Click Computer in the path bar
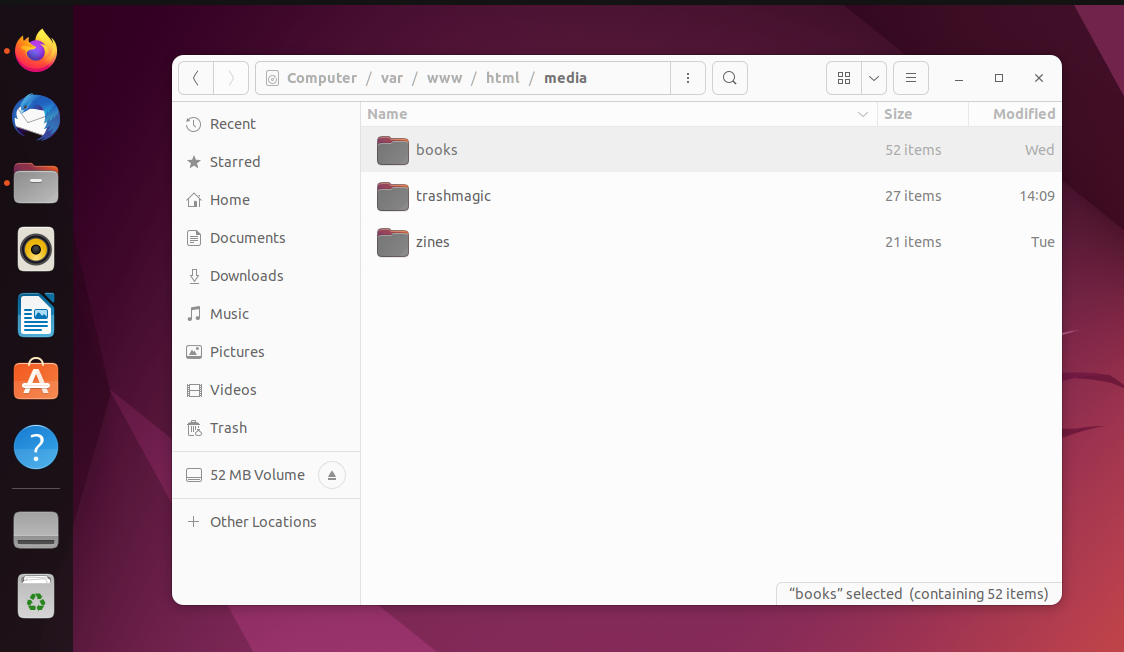This screenshot has width=1124, height=652. [322, 78]
